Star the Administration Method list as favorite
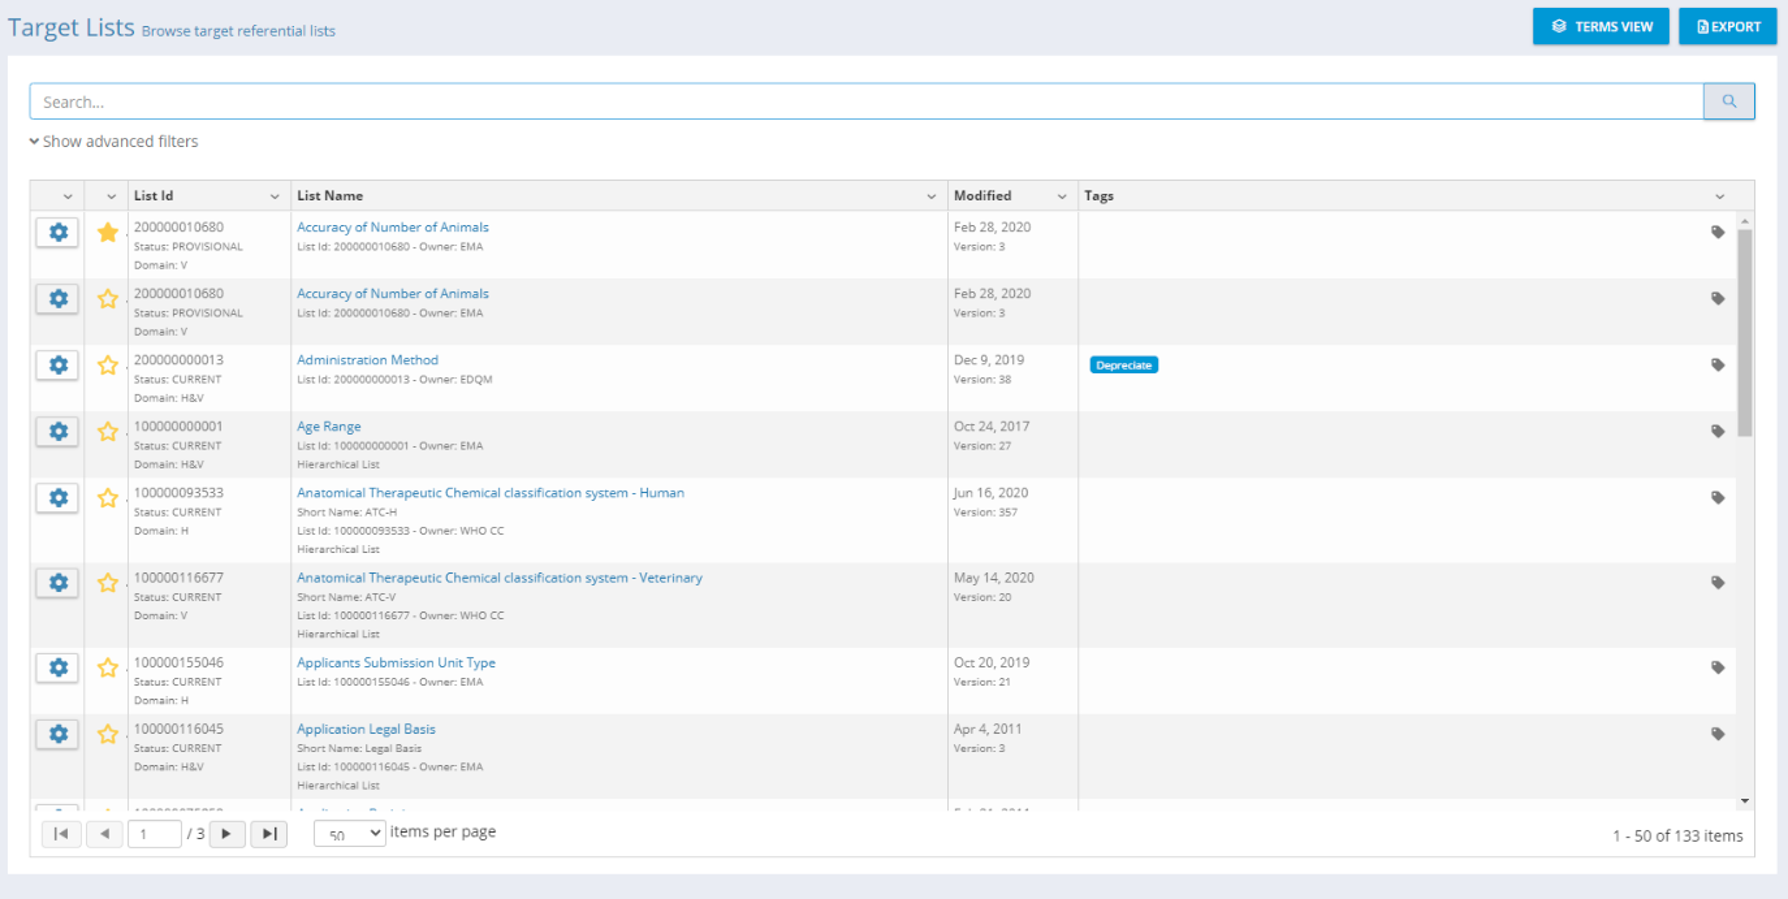The height and width of the screenshot is (899, 1788). click(108, 365)
